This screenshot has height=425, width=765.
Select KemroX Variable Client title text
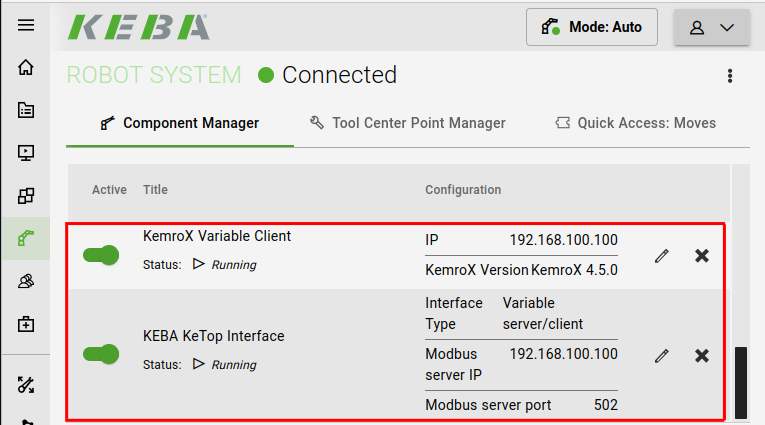[x=217, y=236]
